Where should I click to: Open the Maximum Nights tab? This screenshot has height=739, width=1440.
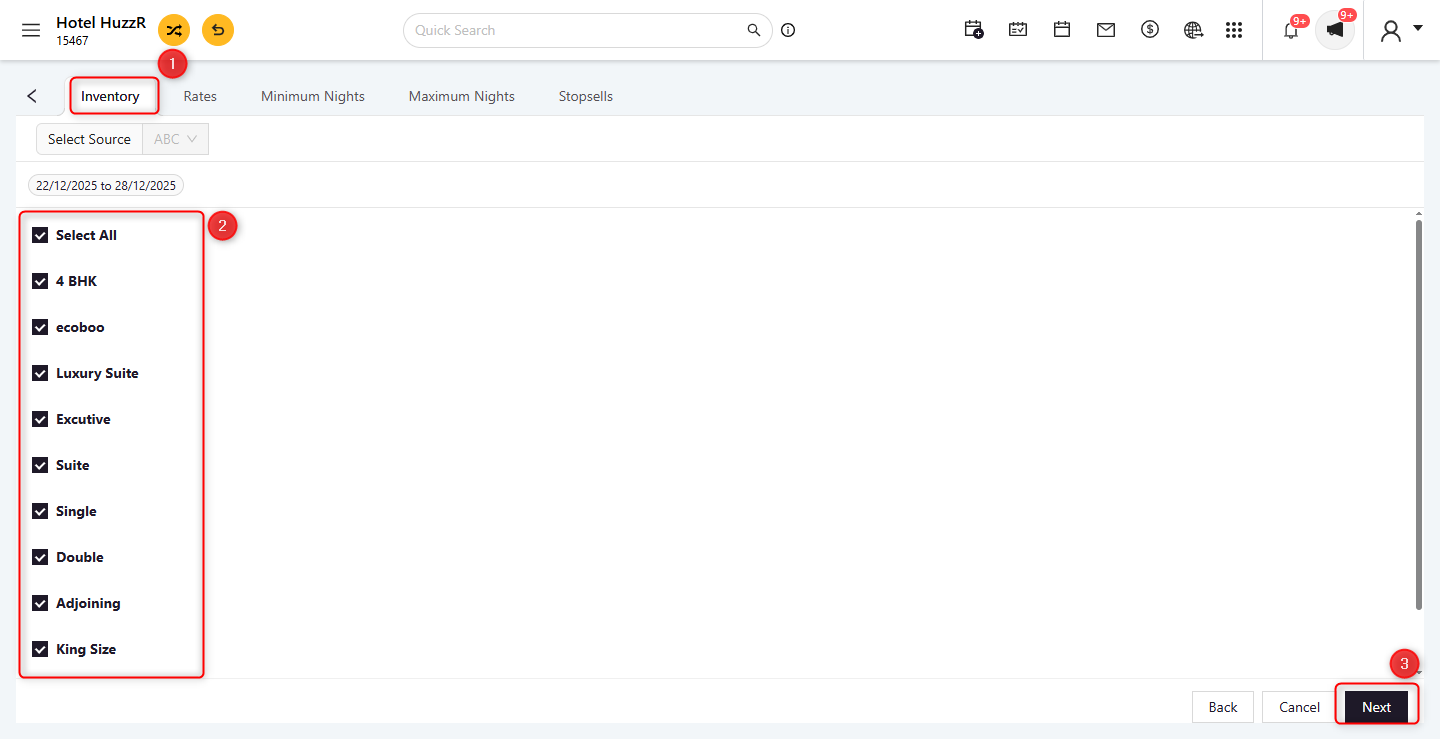(462, 96)
